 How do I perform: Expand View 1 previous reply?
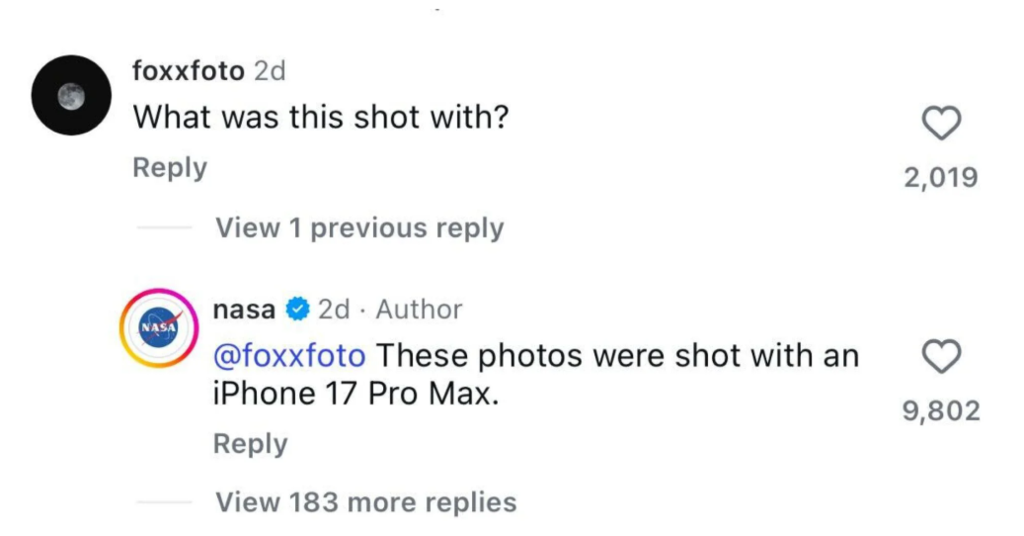tap(360, 228)
